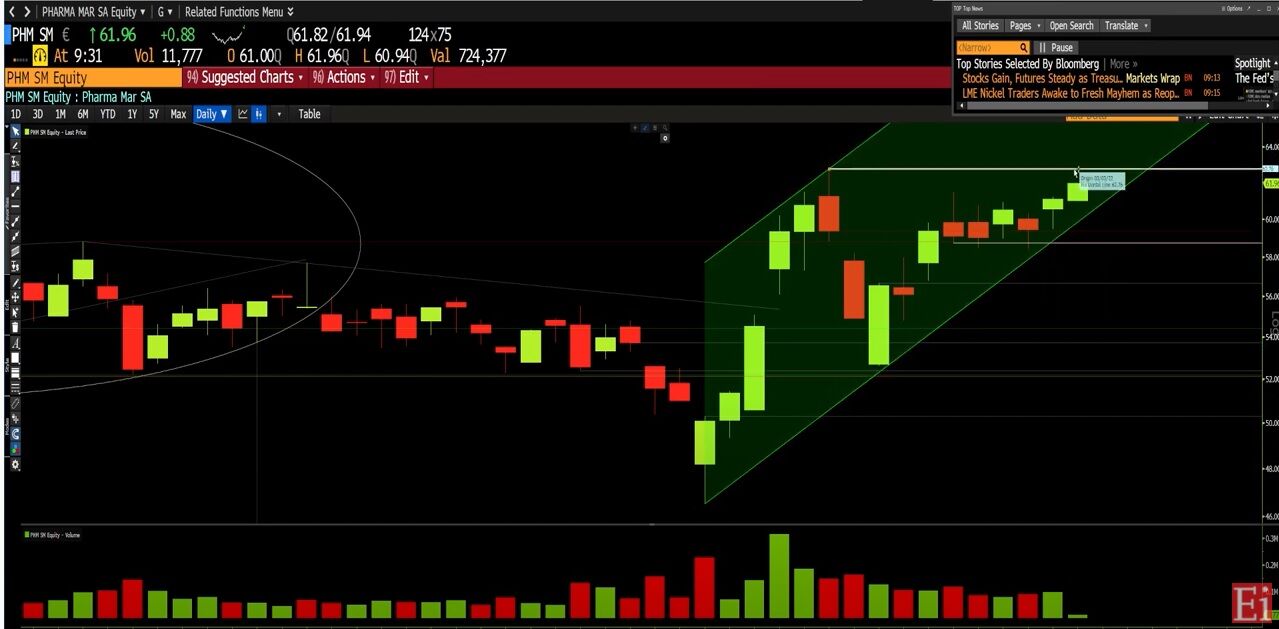
Task: Select the 1M time range
Action: (60, 114)
